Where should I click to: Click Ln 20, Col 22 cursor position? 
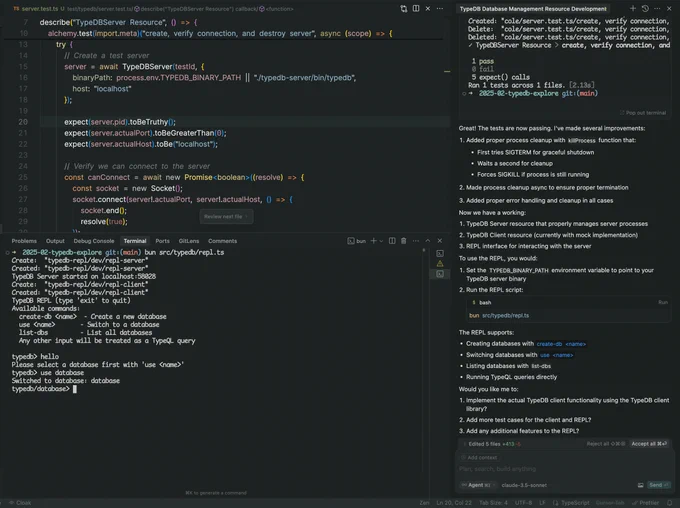click(x=454, y=503)
